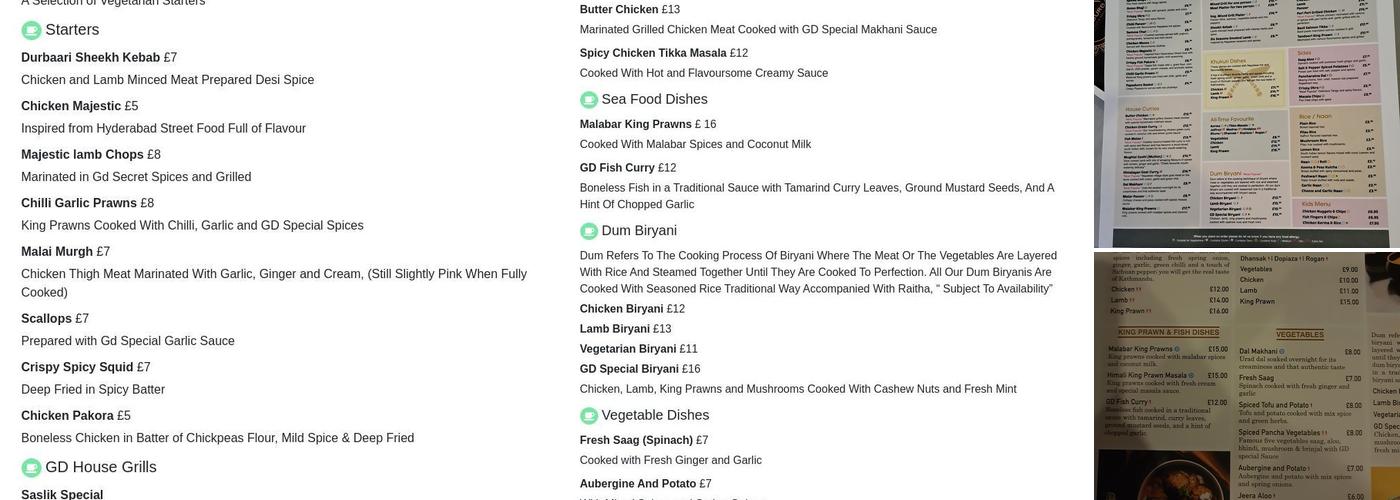Viewport: 1400px width, 500px height.
Task: Click the Crispy Spicy Squid item
Action: click(77, 367)
